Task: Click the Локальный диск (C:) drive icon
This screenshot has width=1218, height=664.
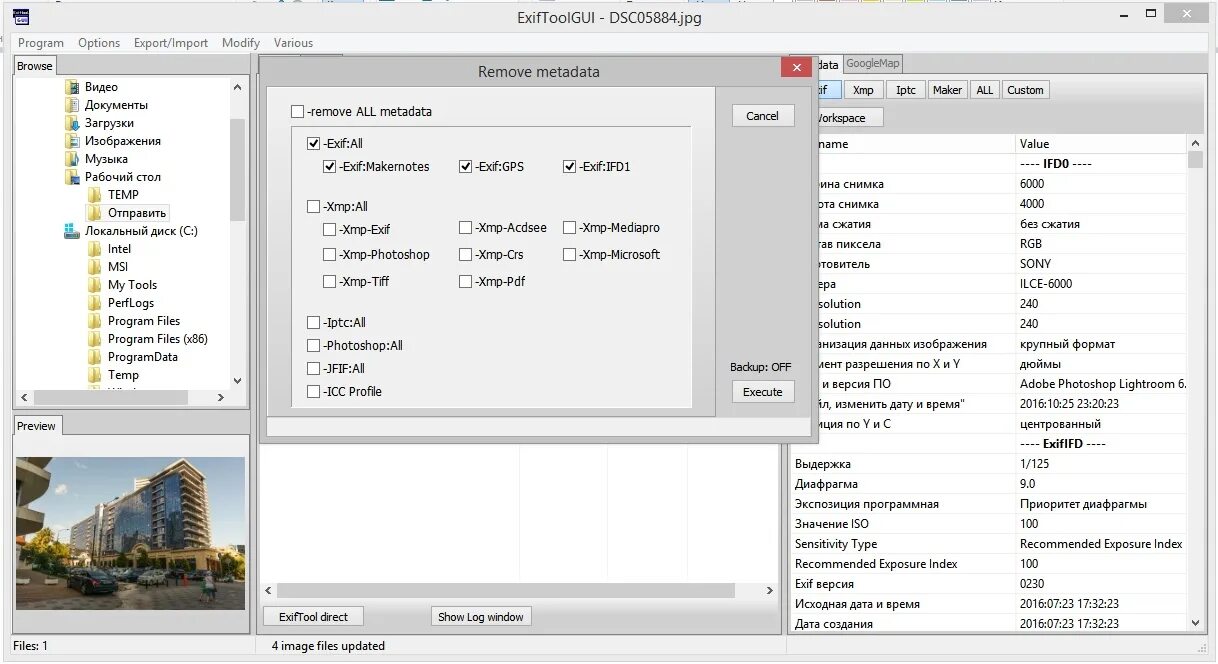Action: pyautogui.click(x=72, y=231)
